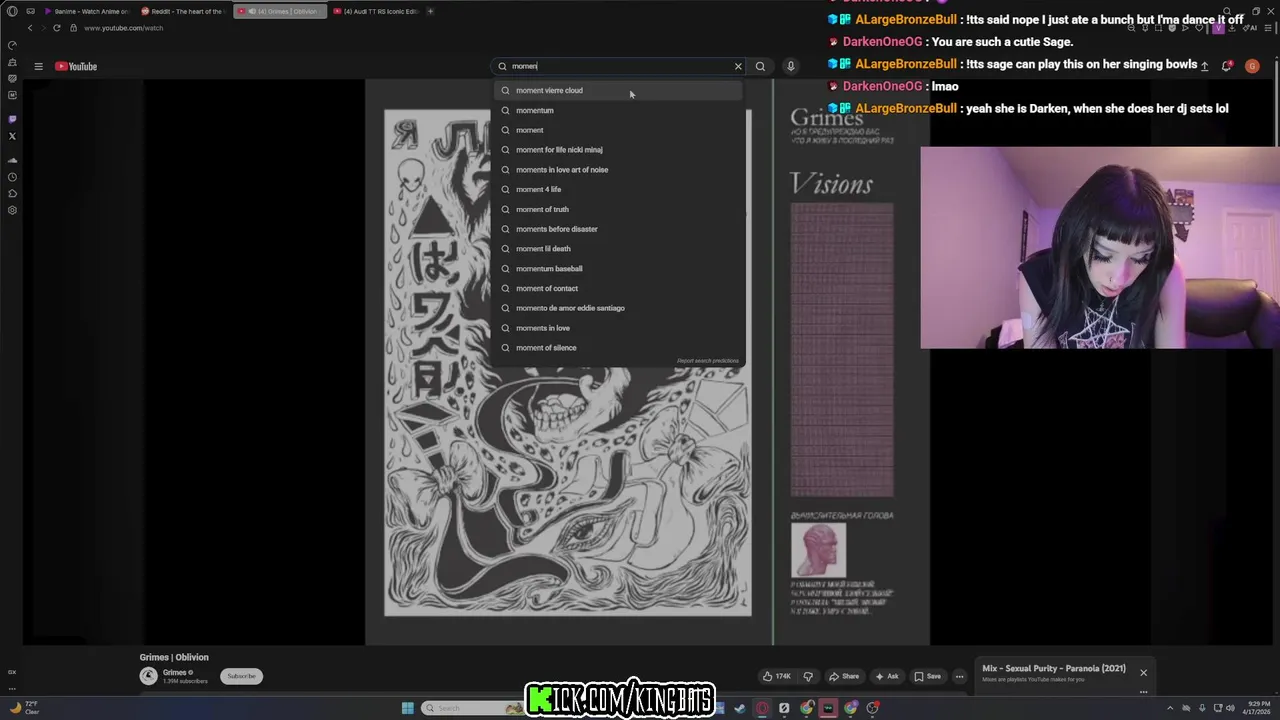Open the YouTube notifications bell
This screenshot has width=1280, height=720.
coord(1226,67)
